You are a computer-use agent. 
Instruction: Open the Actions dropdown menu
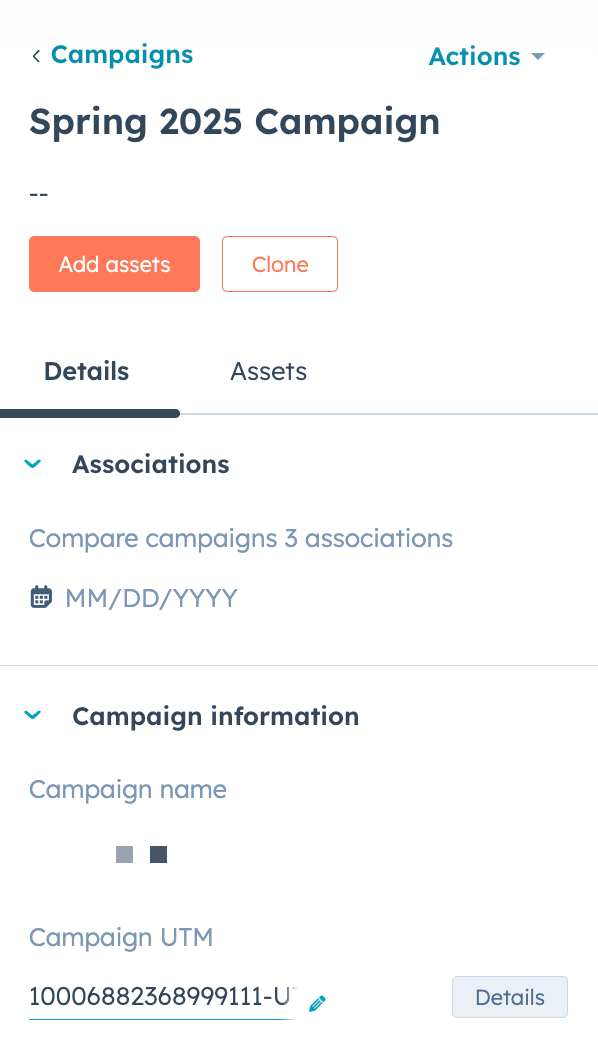(487, 56)
